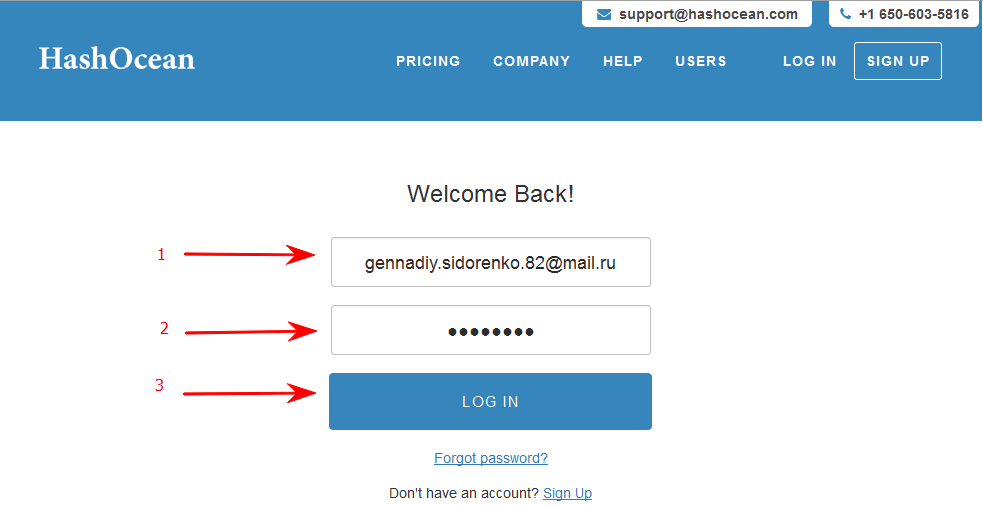
Task: Click the HashOcean logo
Action: [x=117, y=58]
